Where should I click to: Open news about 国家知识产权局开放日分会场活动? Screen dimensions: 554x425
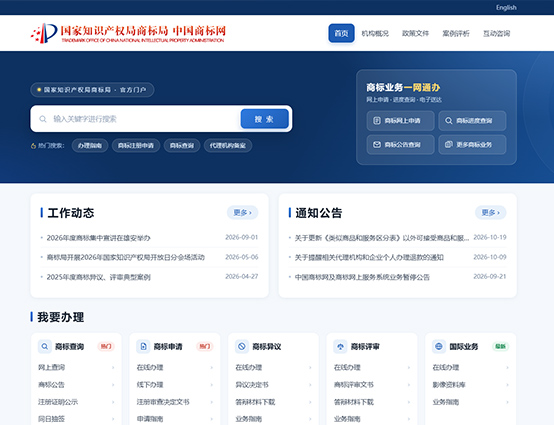tap(126, 258)
